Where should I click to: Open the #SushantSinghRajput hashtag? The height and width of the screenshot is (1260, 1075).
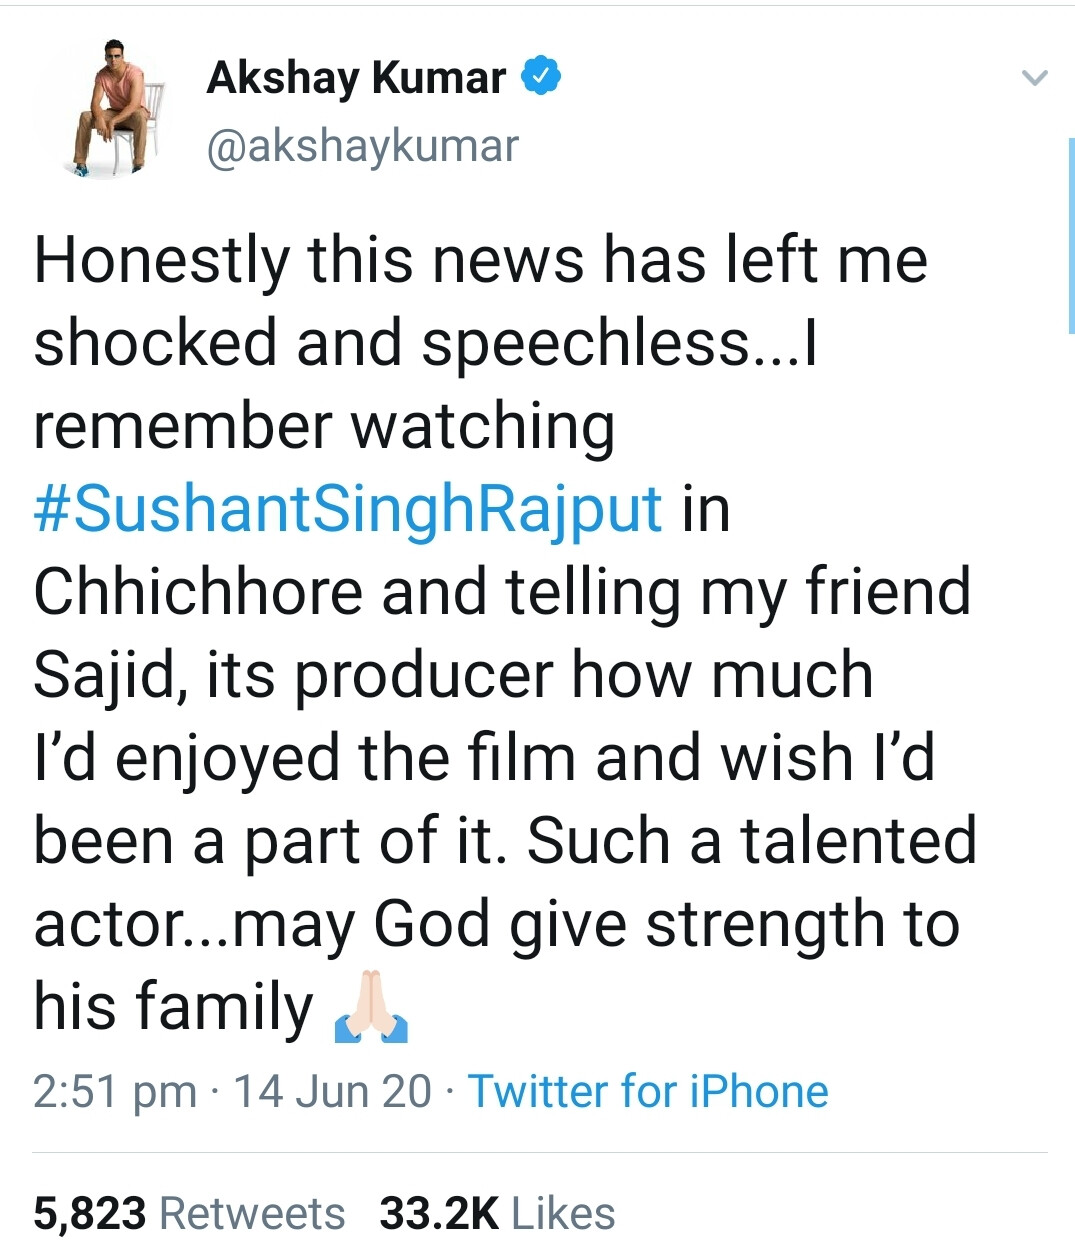tap(348, 508)
